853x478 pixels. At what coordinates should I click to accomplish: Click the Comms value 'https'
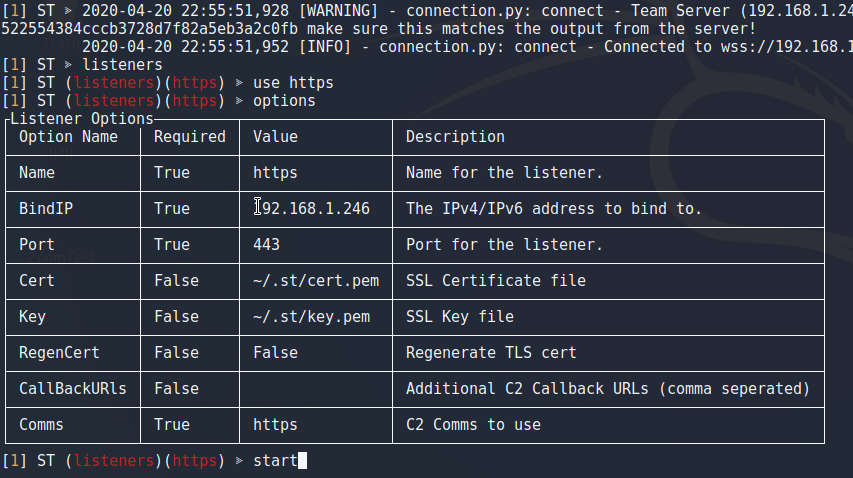(275, 424)
